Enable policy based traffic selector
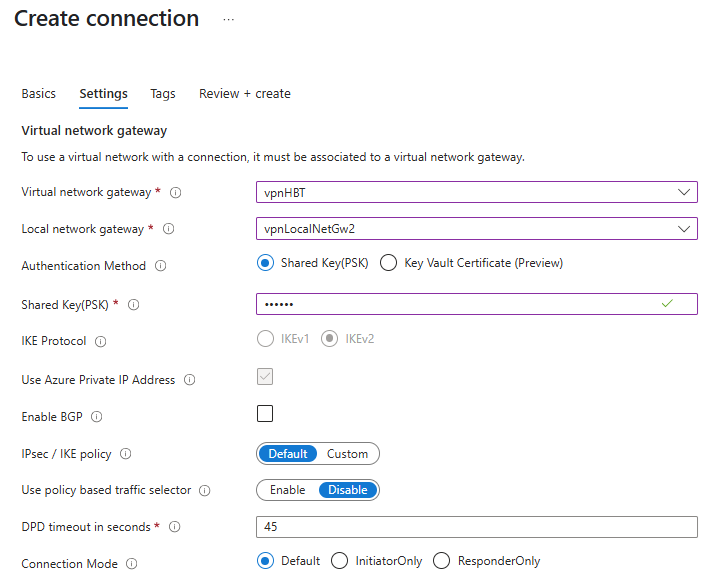Viewport: 713px width, 585px height. (287, 490)
